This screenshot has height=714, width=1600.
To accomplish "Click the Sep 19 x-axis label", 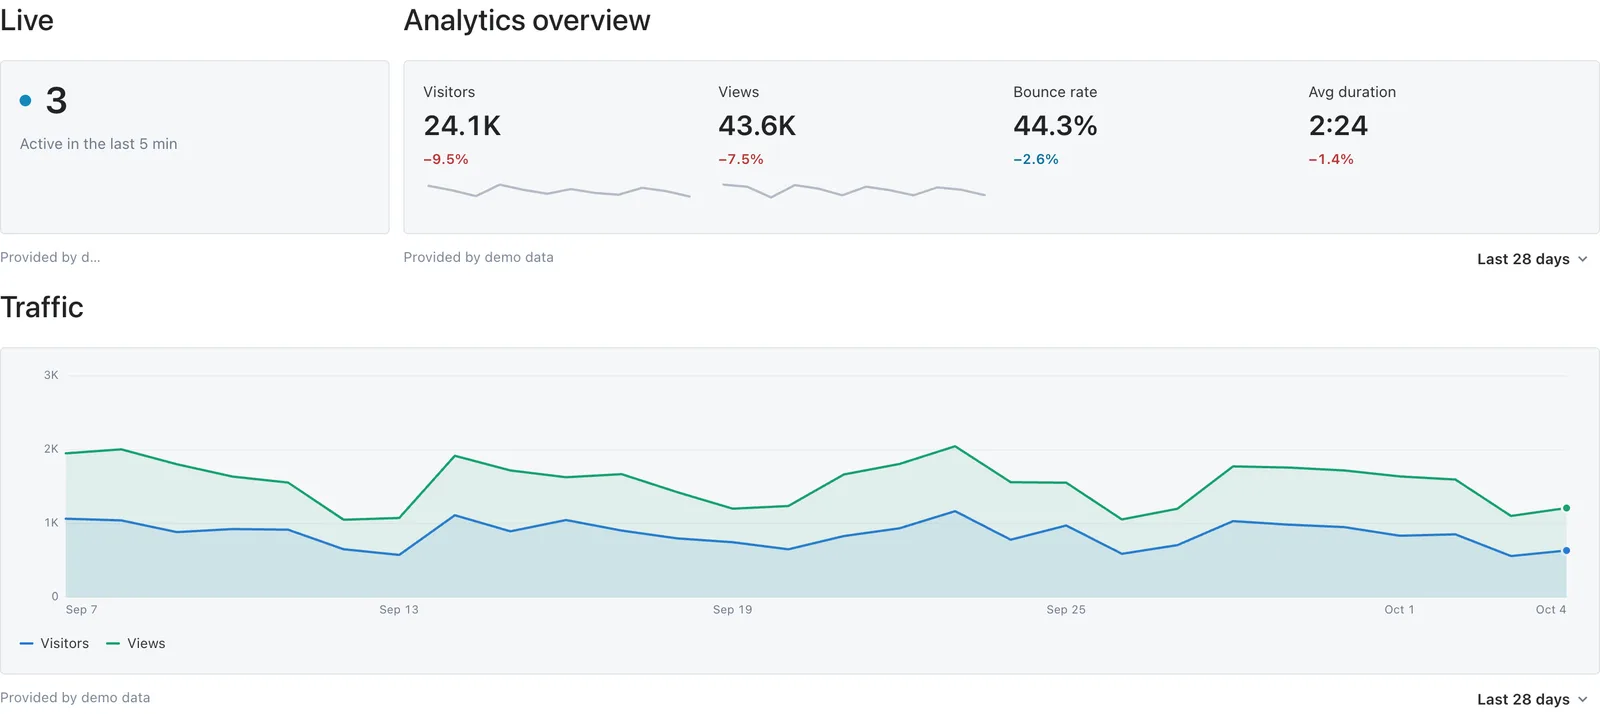I will tap(733, 609).
